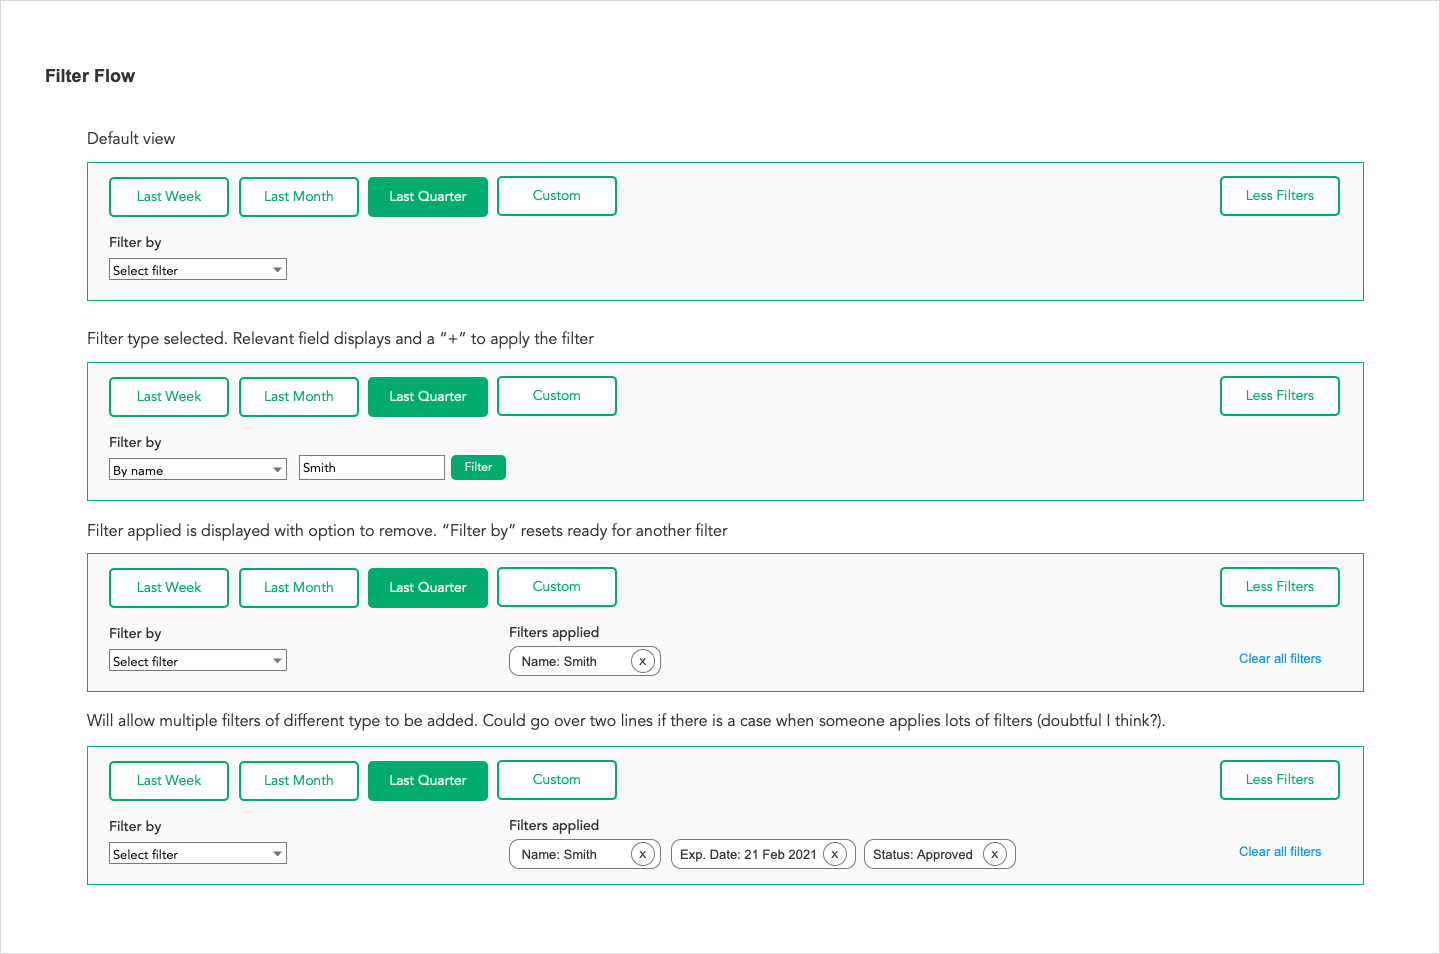The height and width of the screenshot is (954, 1440).
Task: Click Clear all filters in three-filters panel
Action: pos(1280,851)
